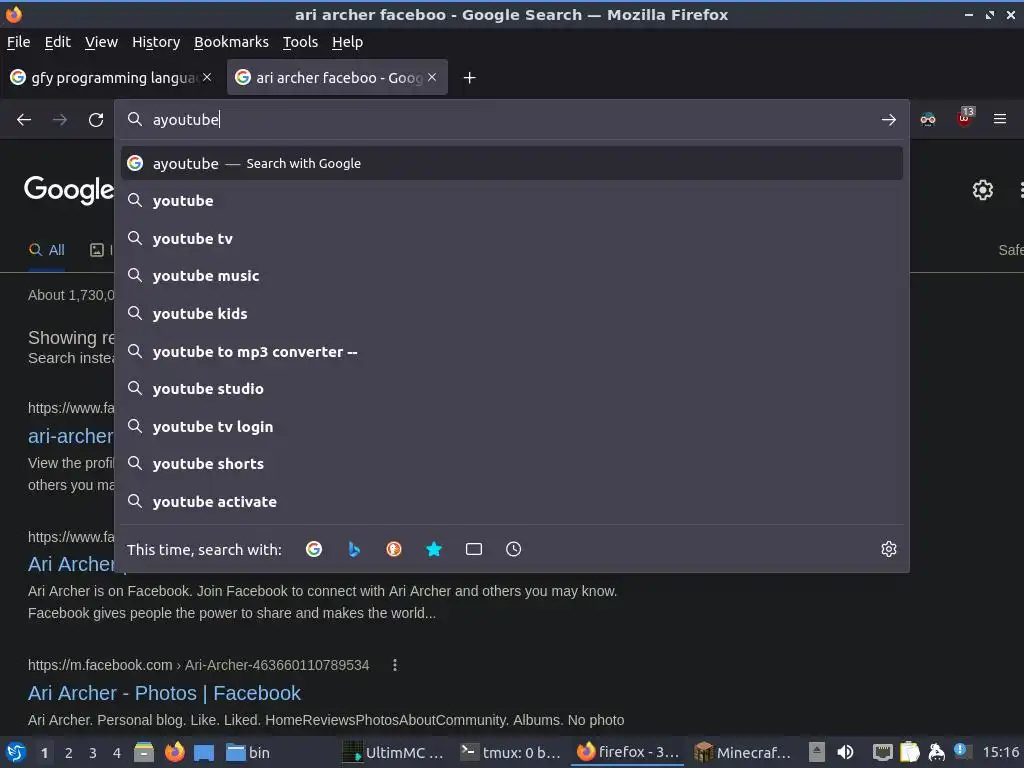1024x768 pixels.
Task: Click the forward navigation arrow
Action: [x=60, y=120]
